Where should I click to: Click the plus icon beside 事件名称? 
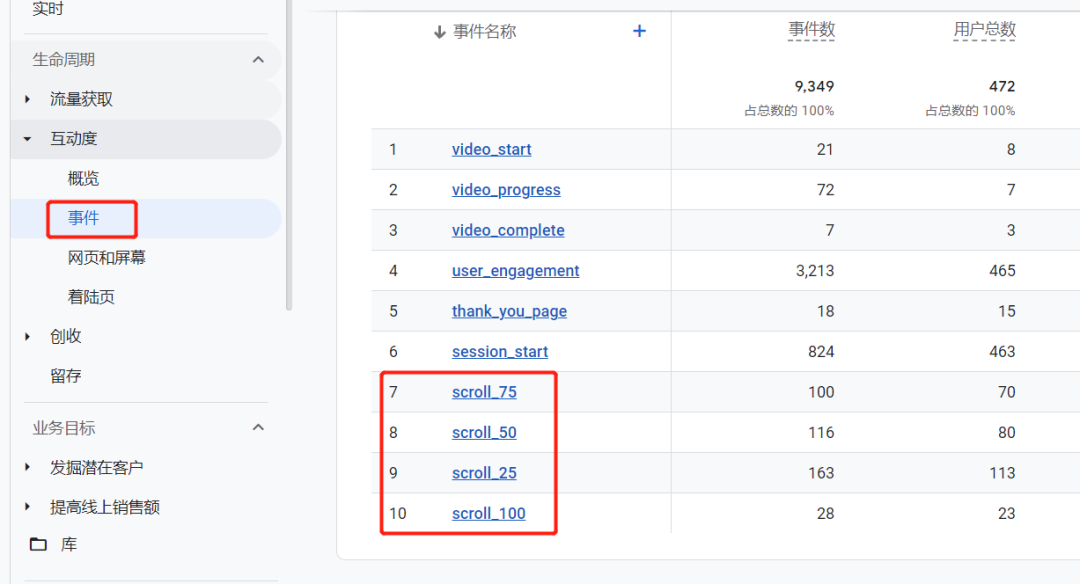tap(639, 31)
